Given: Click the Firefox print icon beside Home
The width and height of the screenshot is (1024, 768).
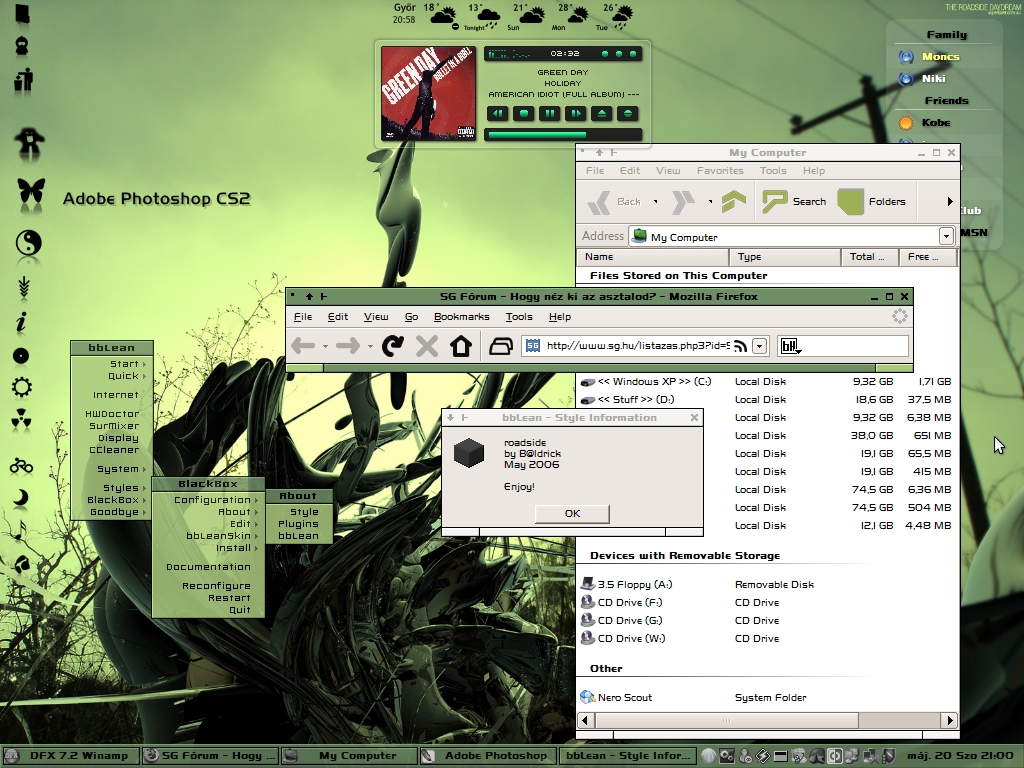Looking at the screenshot, I should (x=501, y=345).
